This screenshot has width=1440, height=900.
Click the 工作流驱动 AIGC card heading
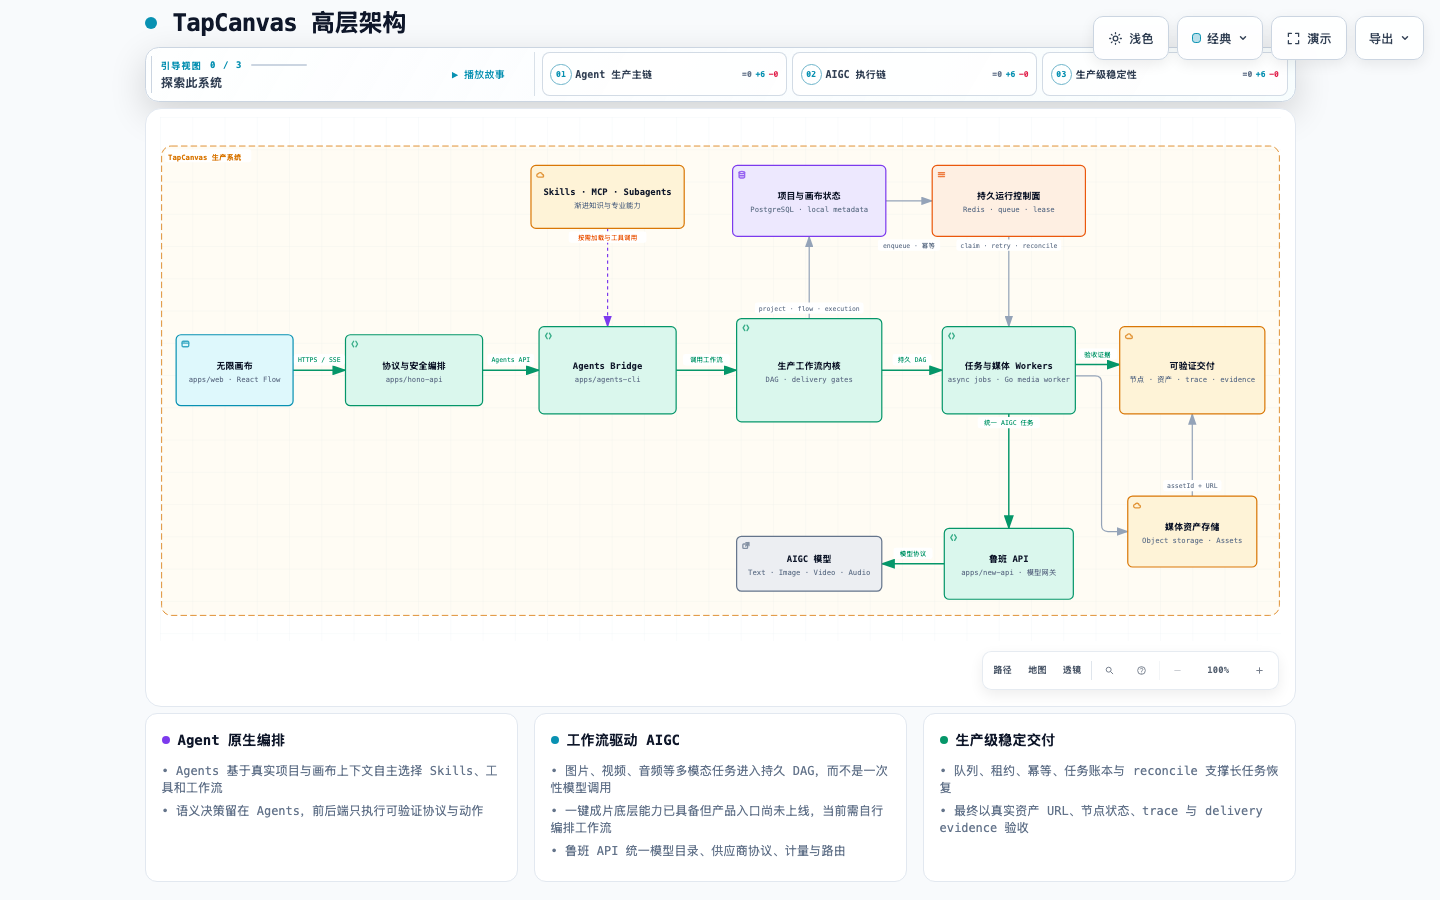point(623,740)
